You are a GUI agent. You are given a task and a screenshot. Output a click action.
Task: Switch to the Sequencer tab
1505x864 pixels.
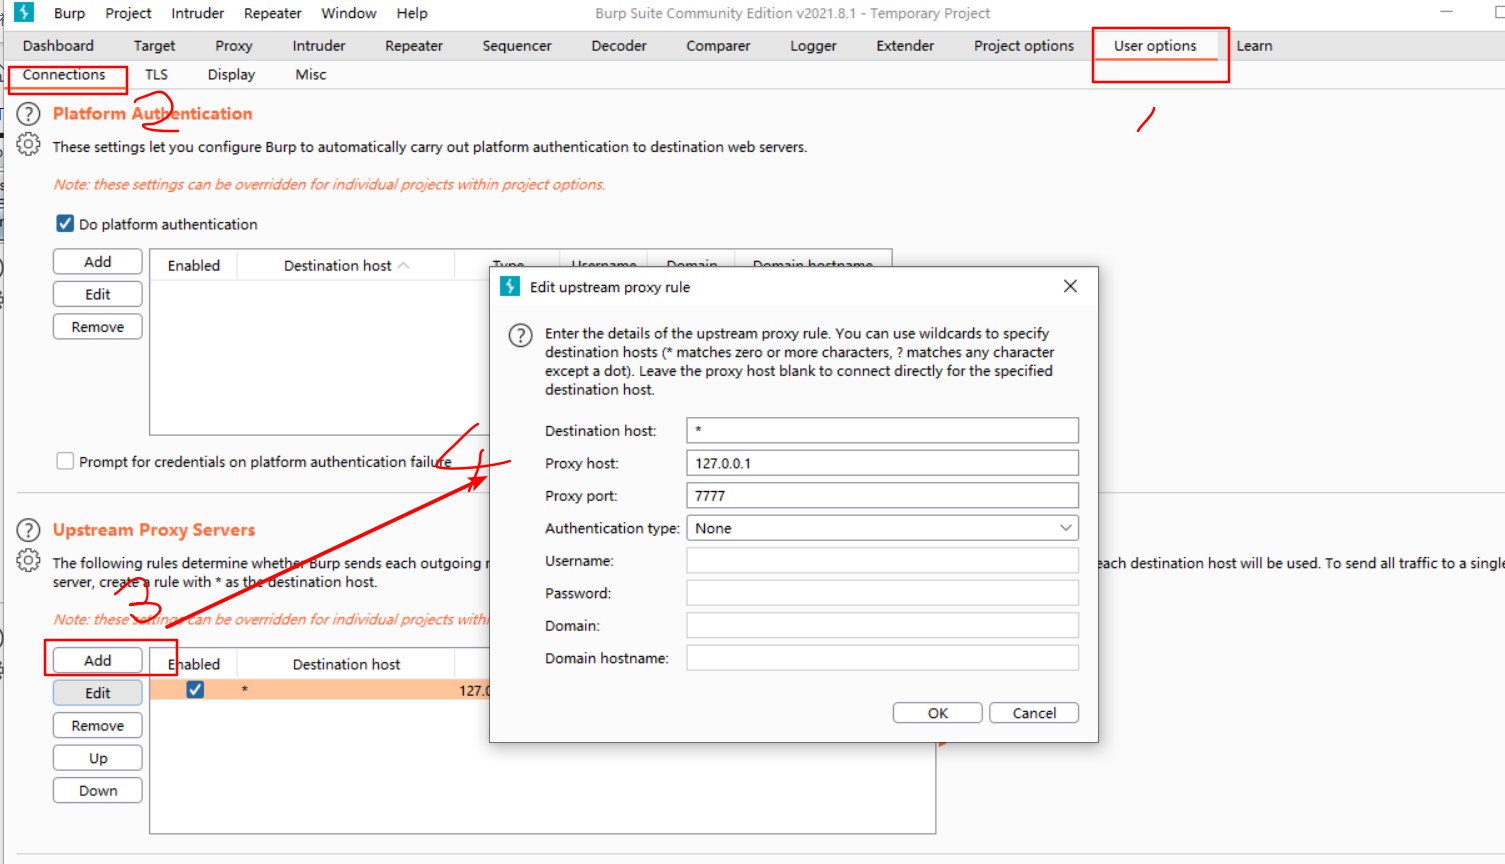point(517,46)
